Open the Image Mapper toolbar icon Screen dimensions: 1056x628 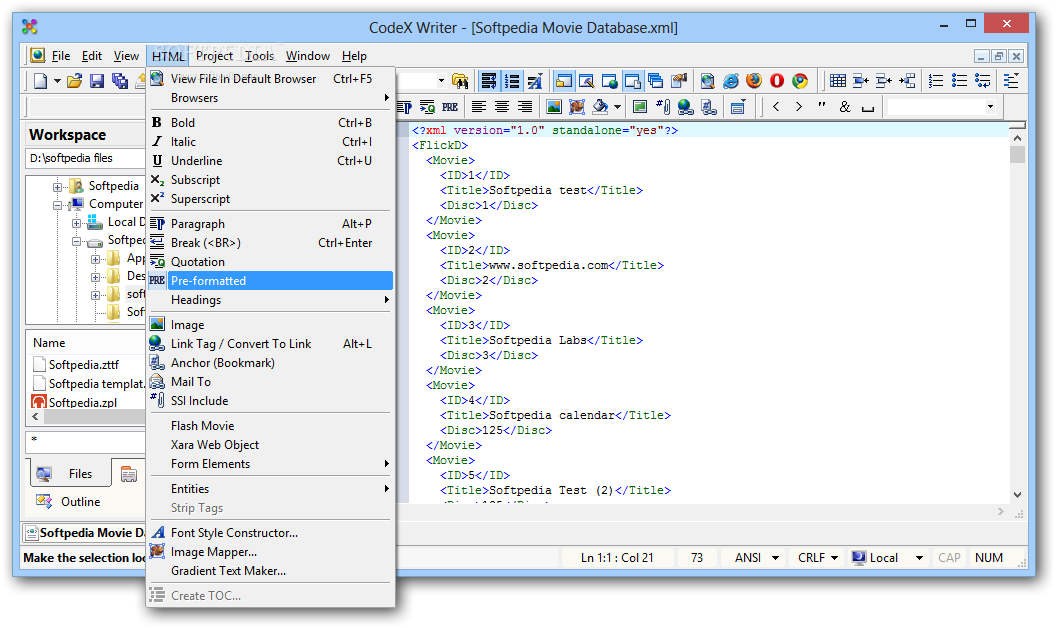coord(576,107)
